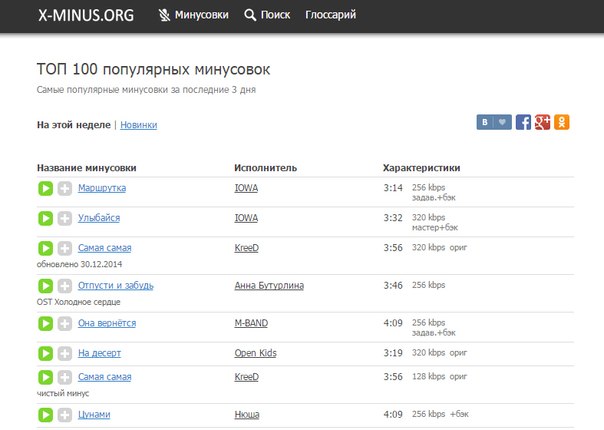Click 128 kbps quality text
The height and width of the screenshot is (430, 604).
(429, 376)
